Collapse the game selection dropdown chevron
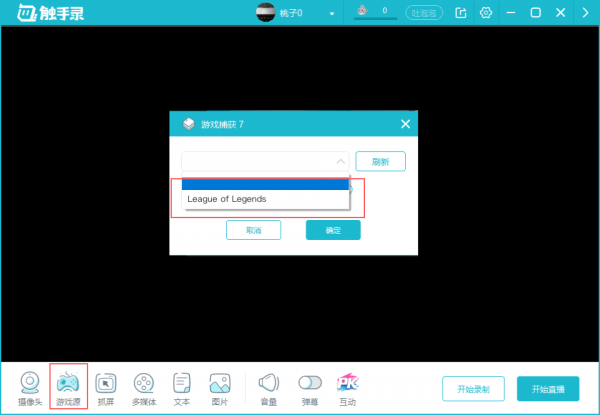 pos(340,161)
